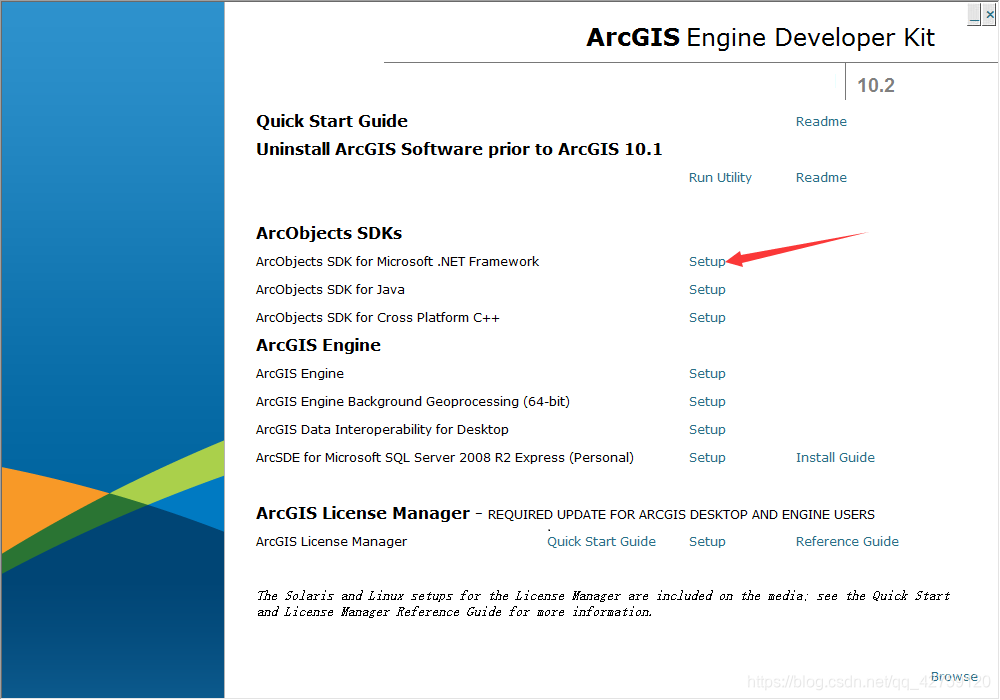
Task: Click Setup for ArcGIS Data Interoperability for Desktop
Action: pyautogui.click(x=707, y=430)
